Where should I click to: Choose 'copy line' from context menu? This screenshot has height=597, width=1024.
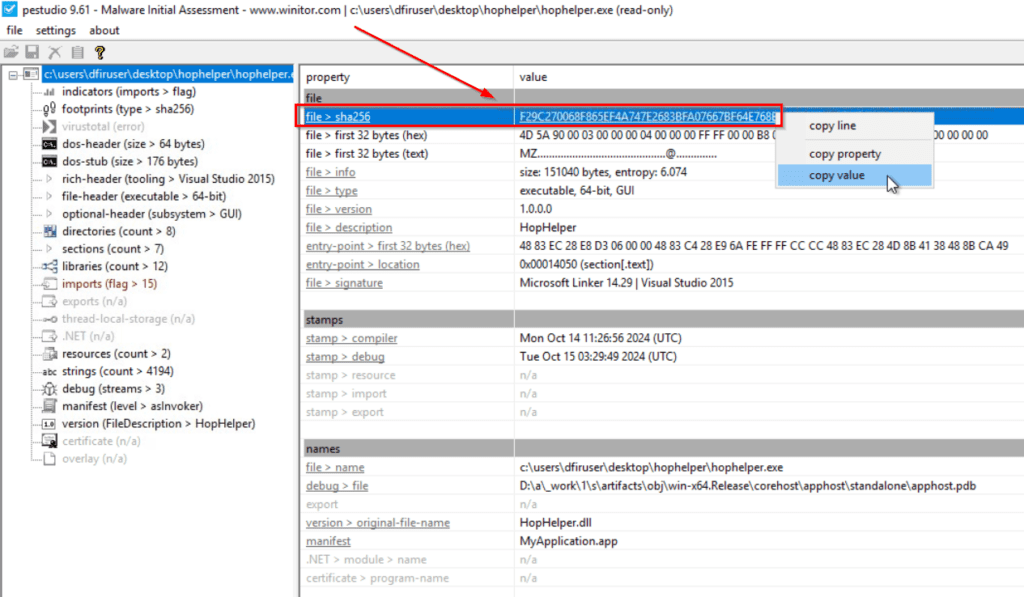(x=832, y=126)
